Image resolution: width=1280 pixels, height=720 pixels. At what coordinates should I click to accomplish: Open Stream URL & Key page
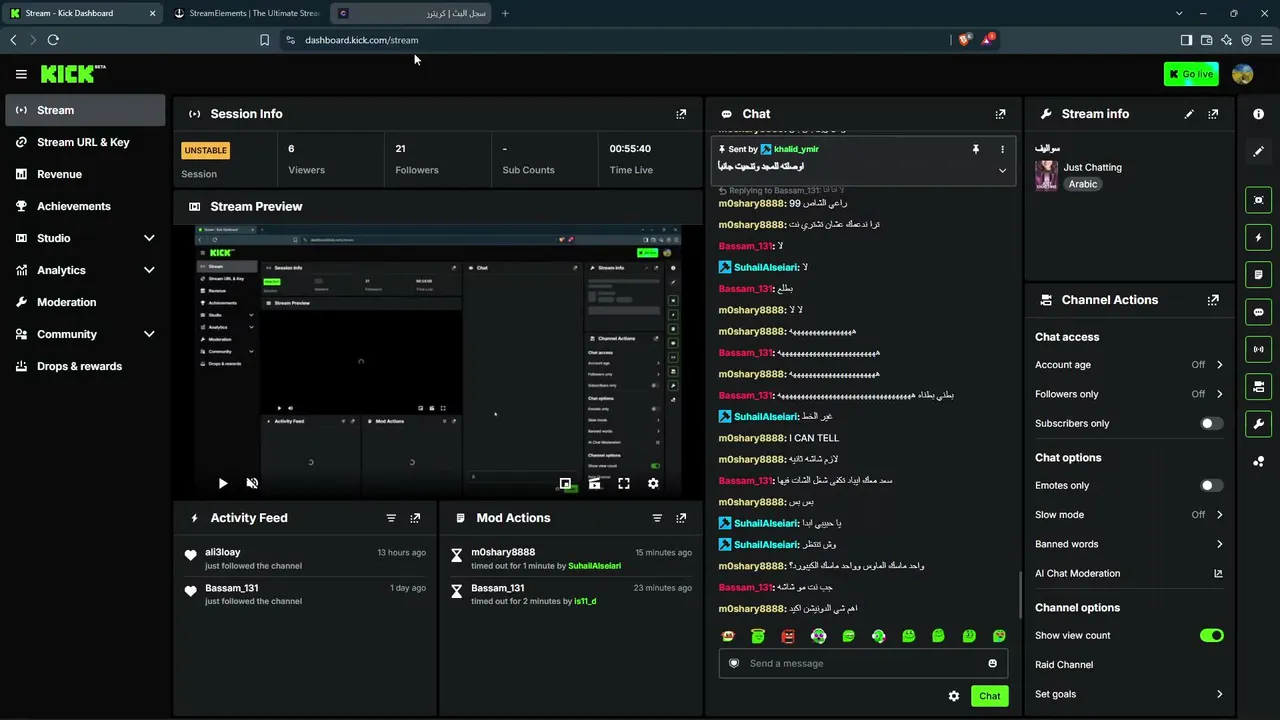[85, 142]
